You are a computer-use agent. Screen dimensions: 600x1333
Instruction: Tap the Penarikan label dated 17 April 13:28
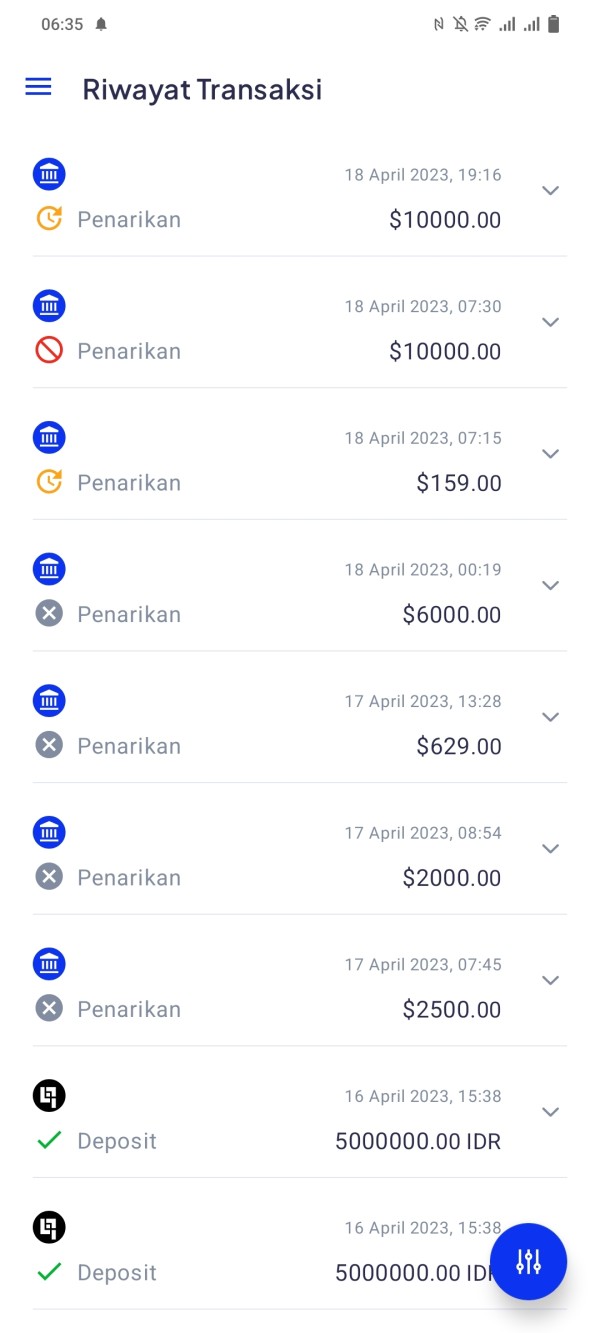(129, 746)
